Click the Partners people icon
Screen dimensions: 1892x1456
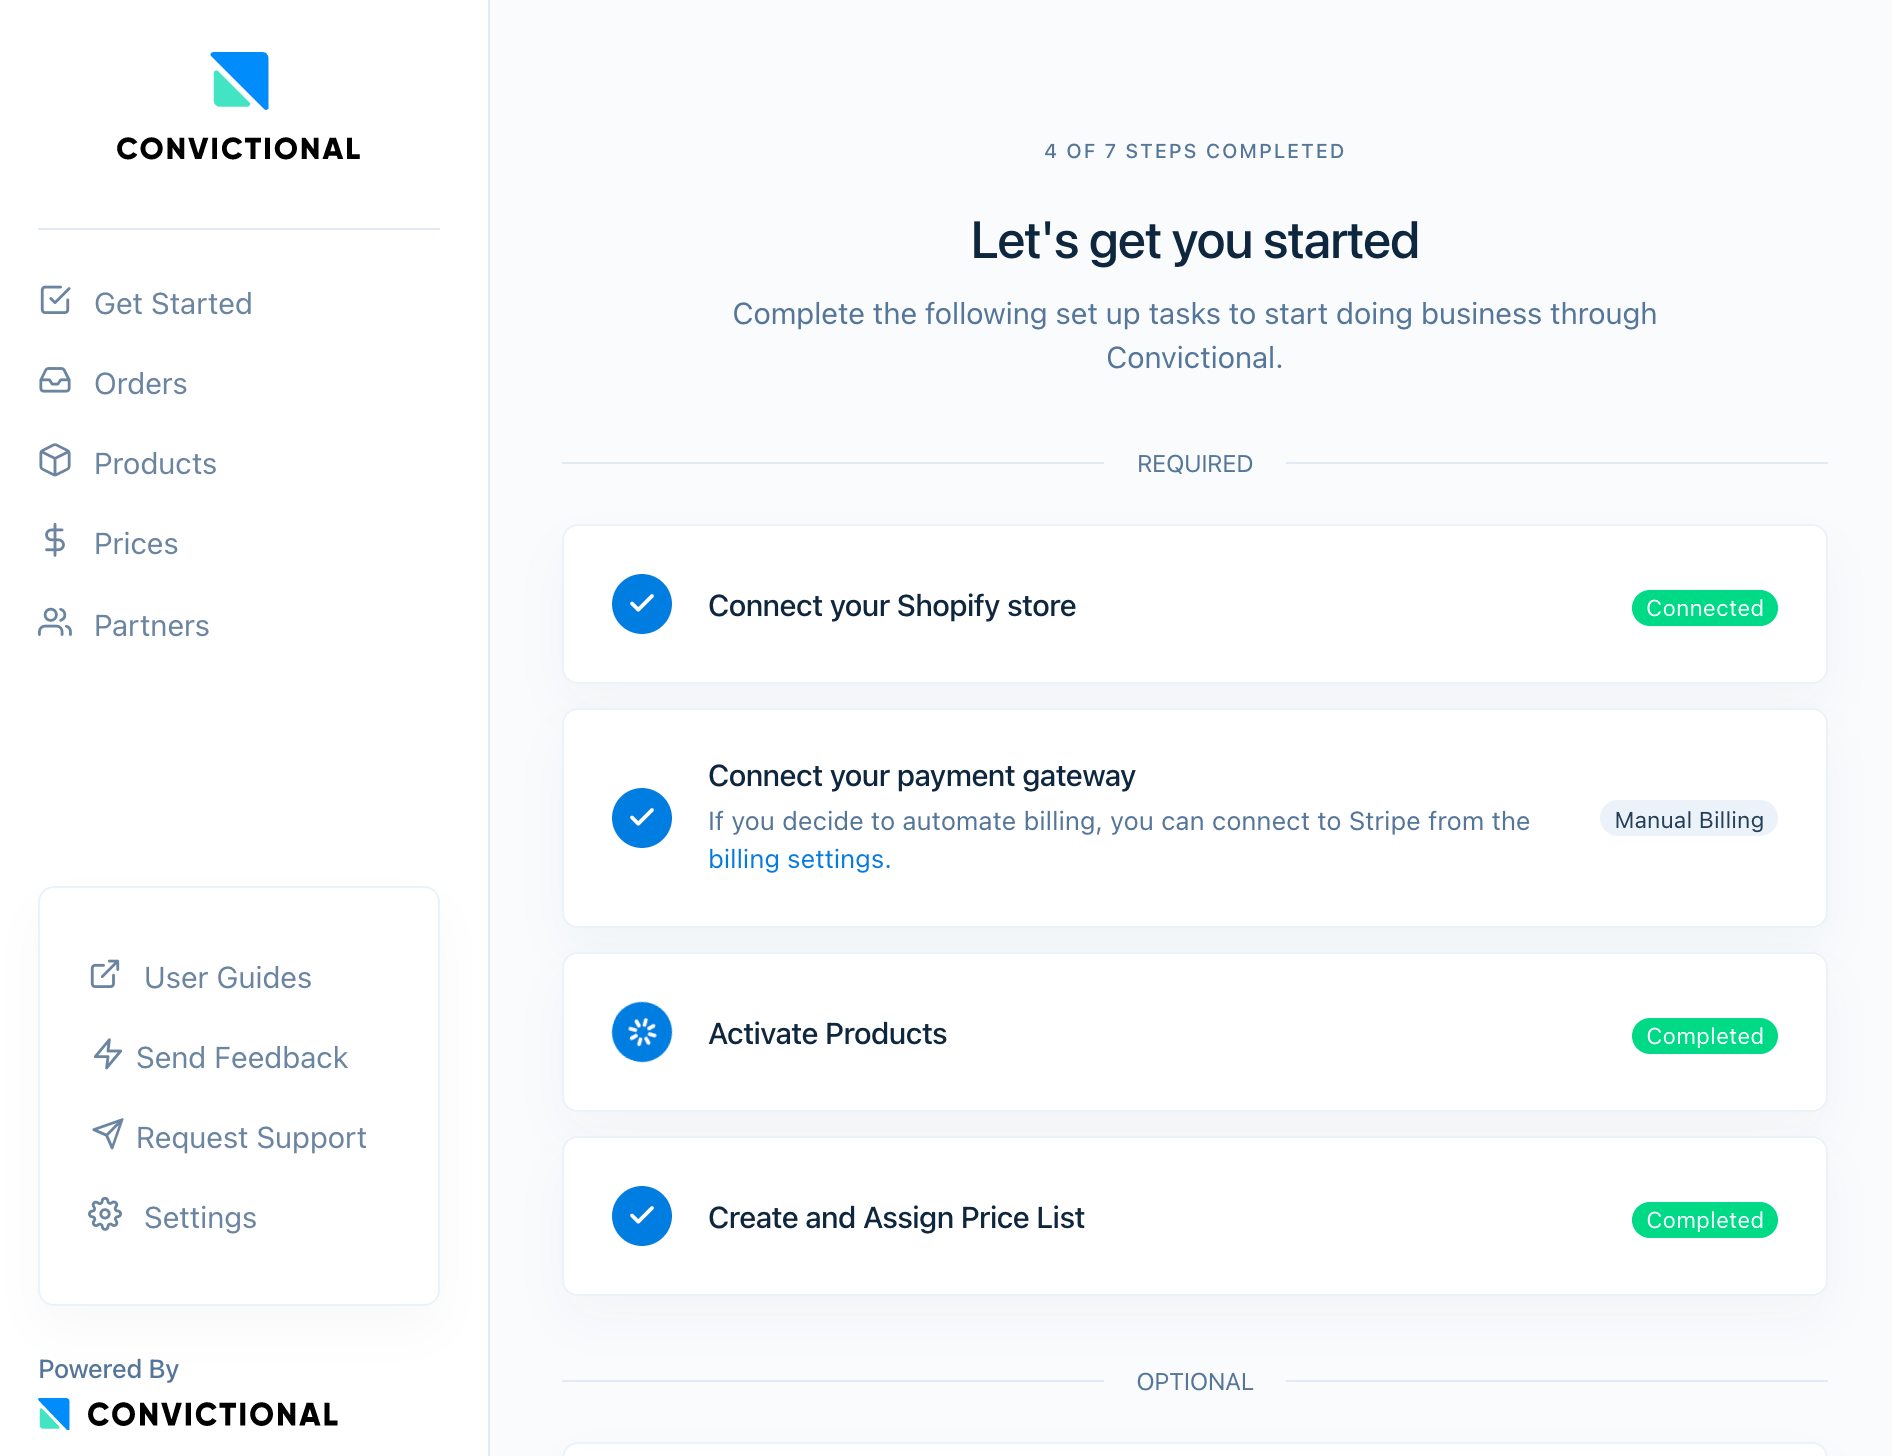point(55,623)
